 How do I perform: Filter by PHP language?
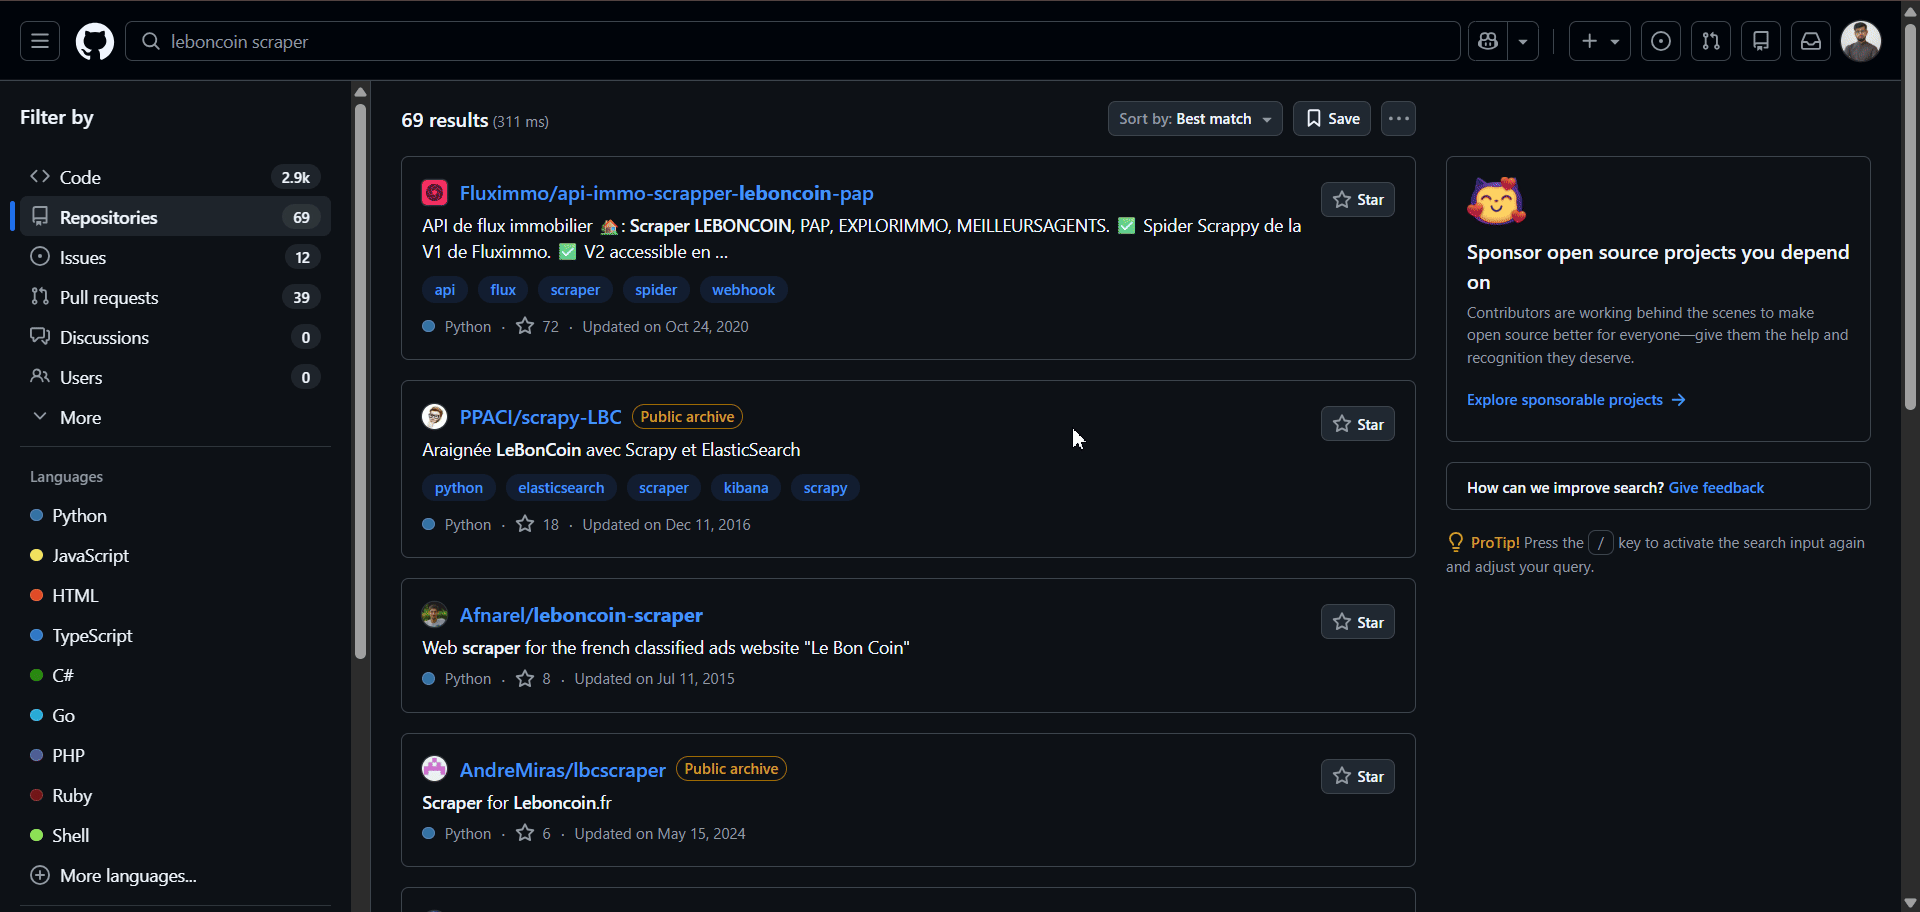175,755
